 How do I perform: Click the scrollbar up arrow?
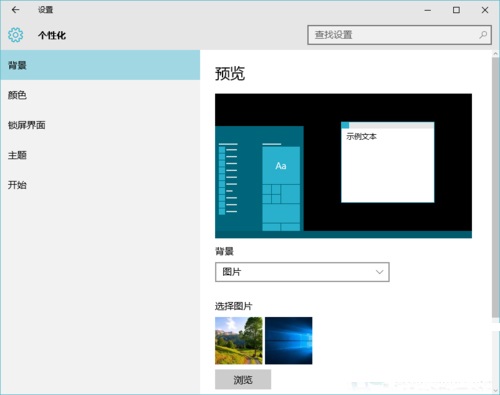click(x=496, y=54)
